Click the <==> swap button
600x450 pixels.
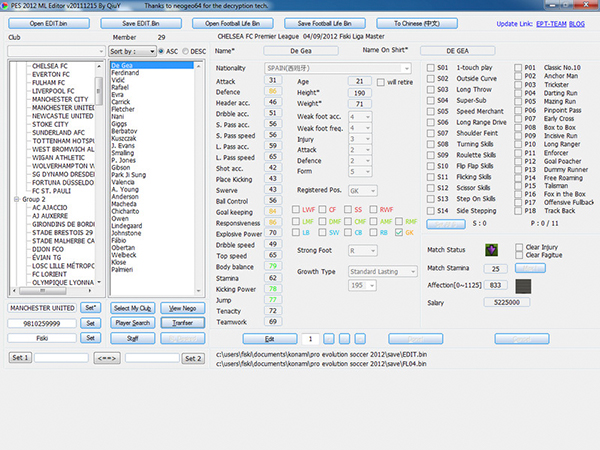pyautogui.click(x=107, y=358)
